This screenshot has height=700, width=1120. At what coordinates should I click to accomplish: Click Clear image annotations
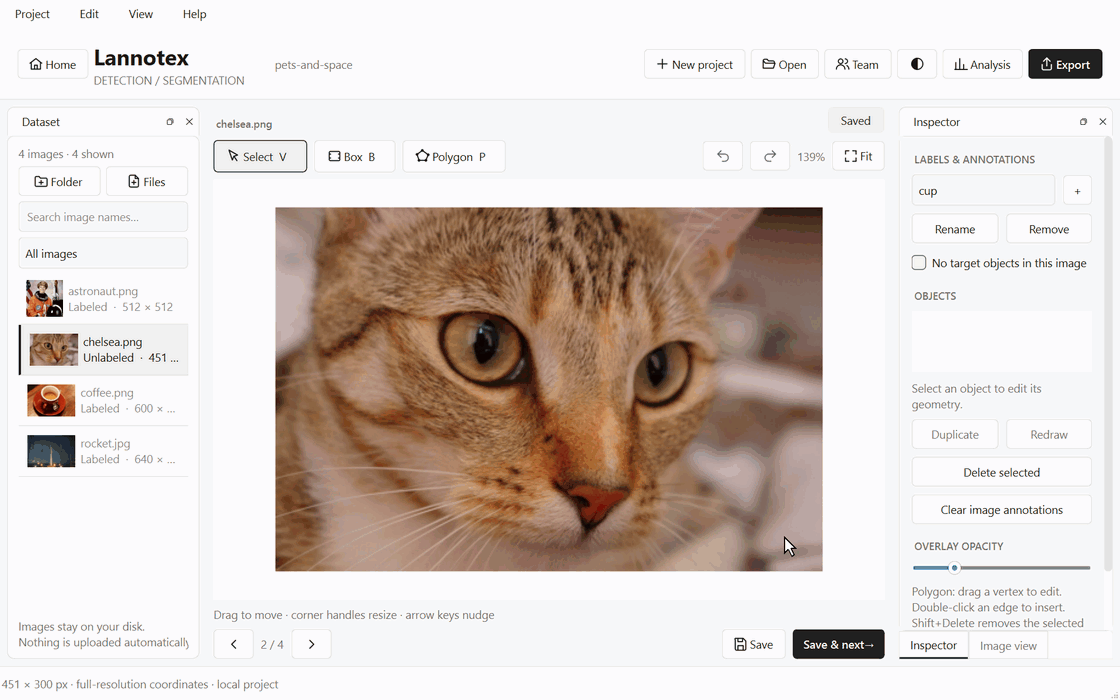(x=1001, y=509)
